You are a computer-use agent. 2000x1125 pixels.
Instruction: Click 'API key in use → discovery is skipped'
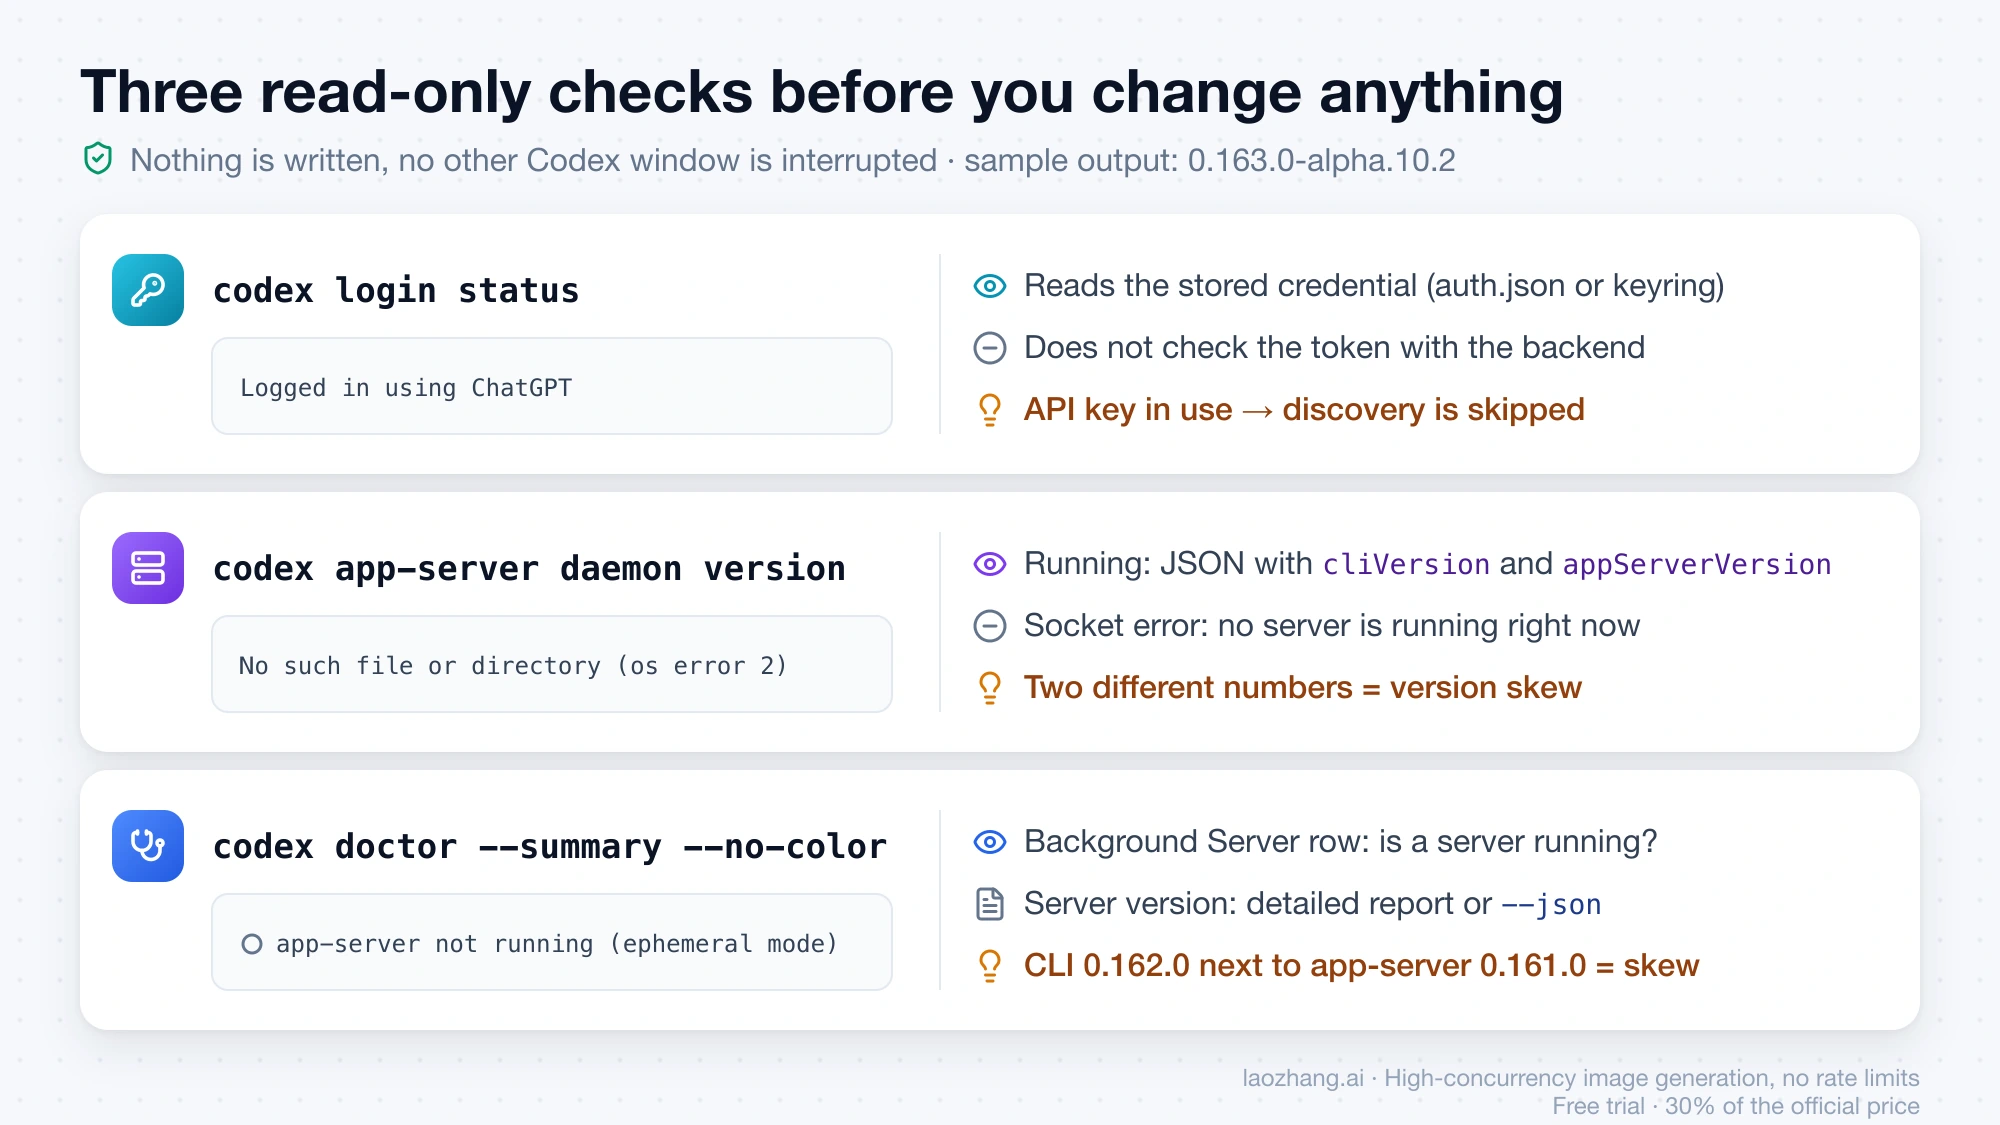tap(1304, 410)
